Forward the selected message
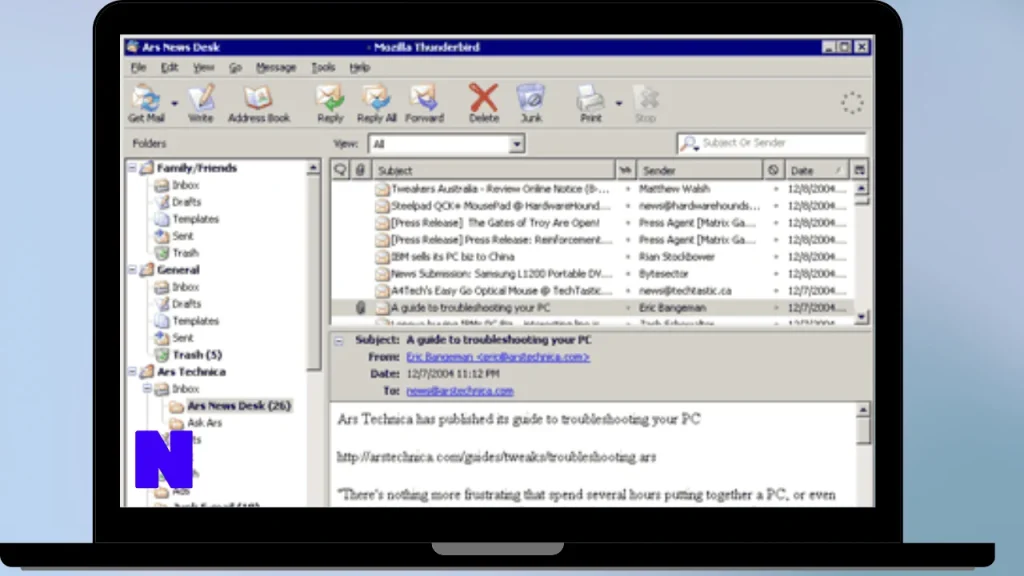Viewport: 1024px width, 576px height. [x=424, y=103]
